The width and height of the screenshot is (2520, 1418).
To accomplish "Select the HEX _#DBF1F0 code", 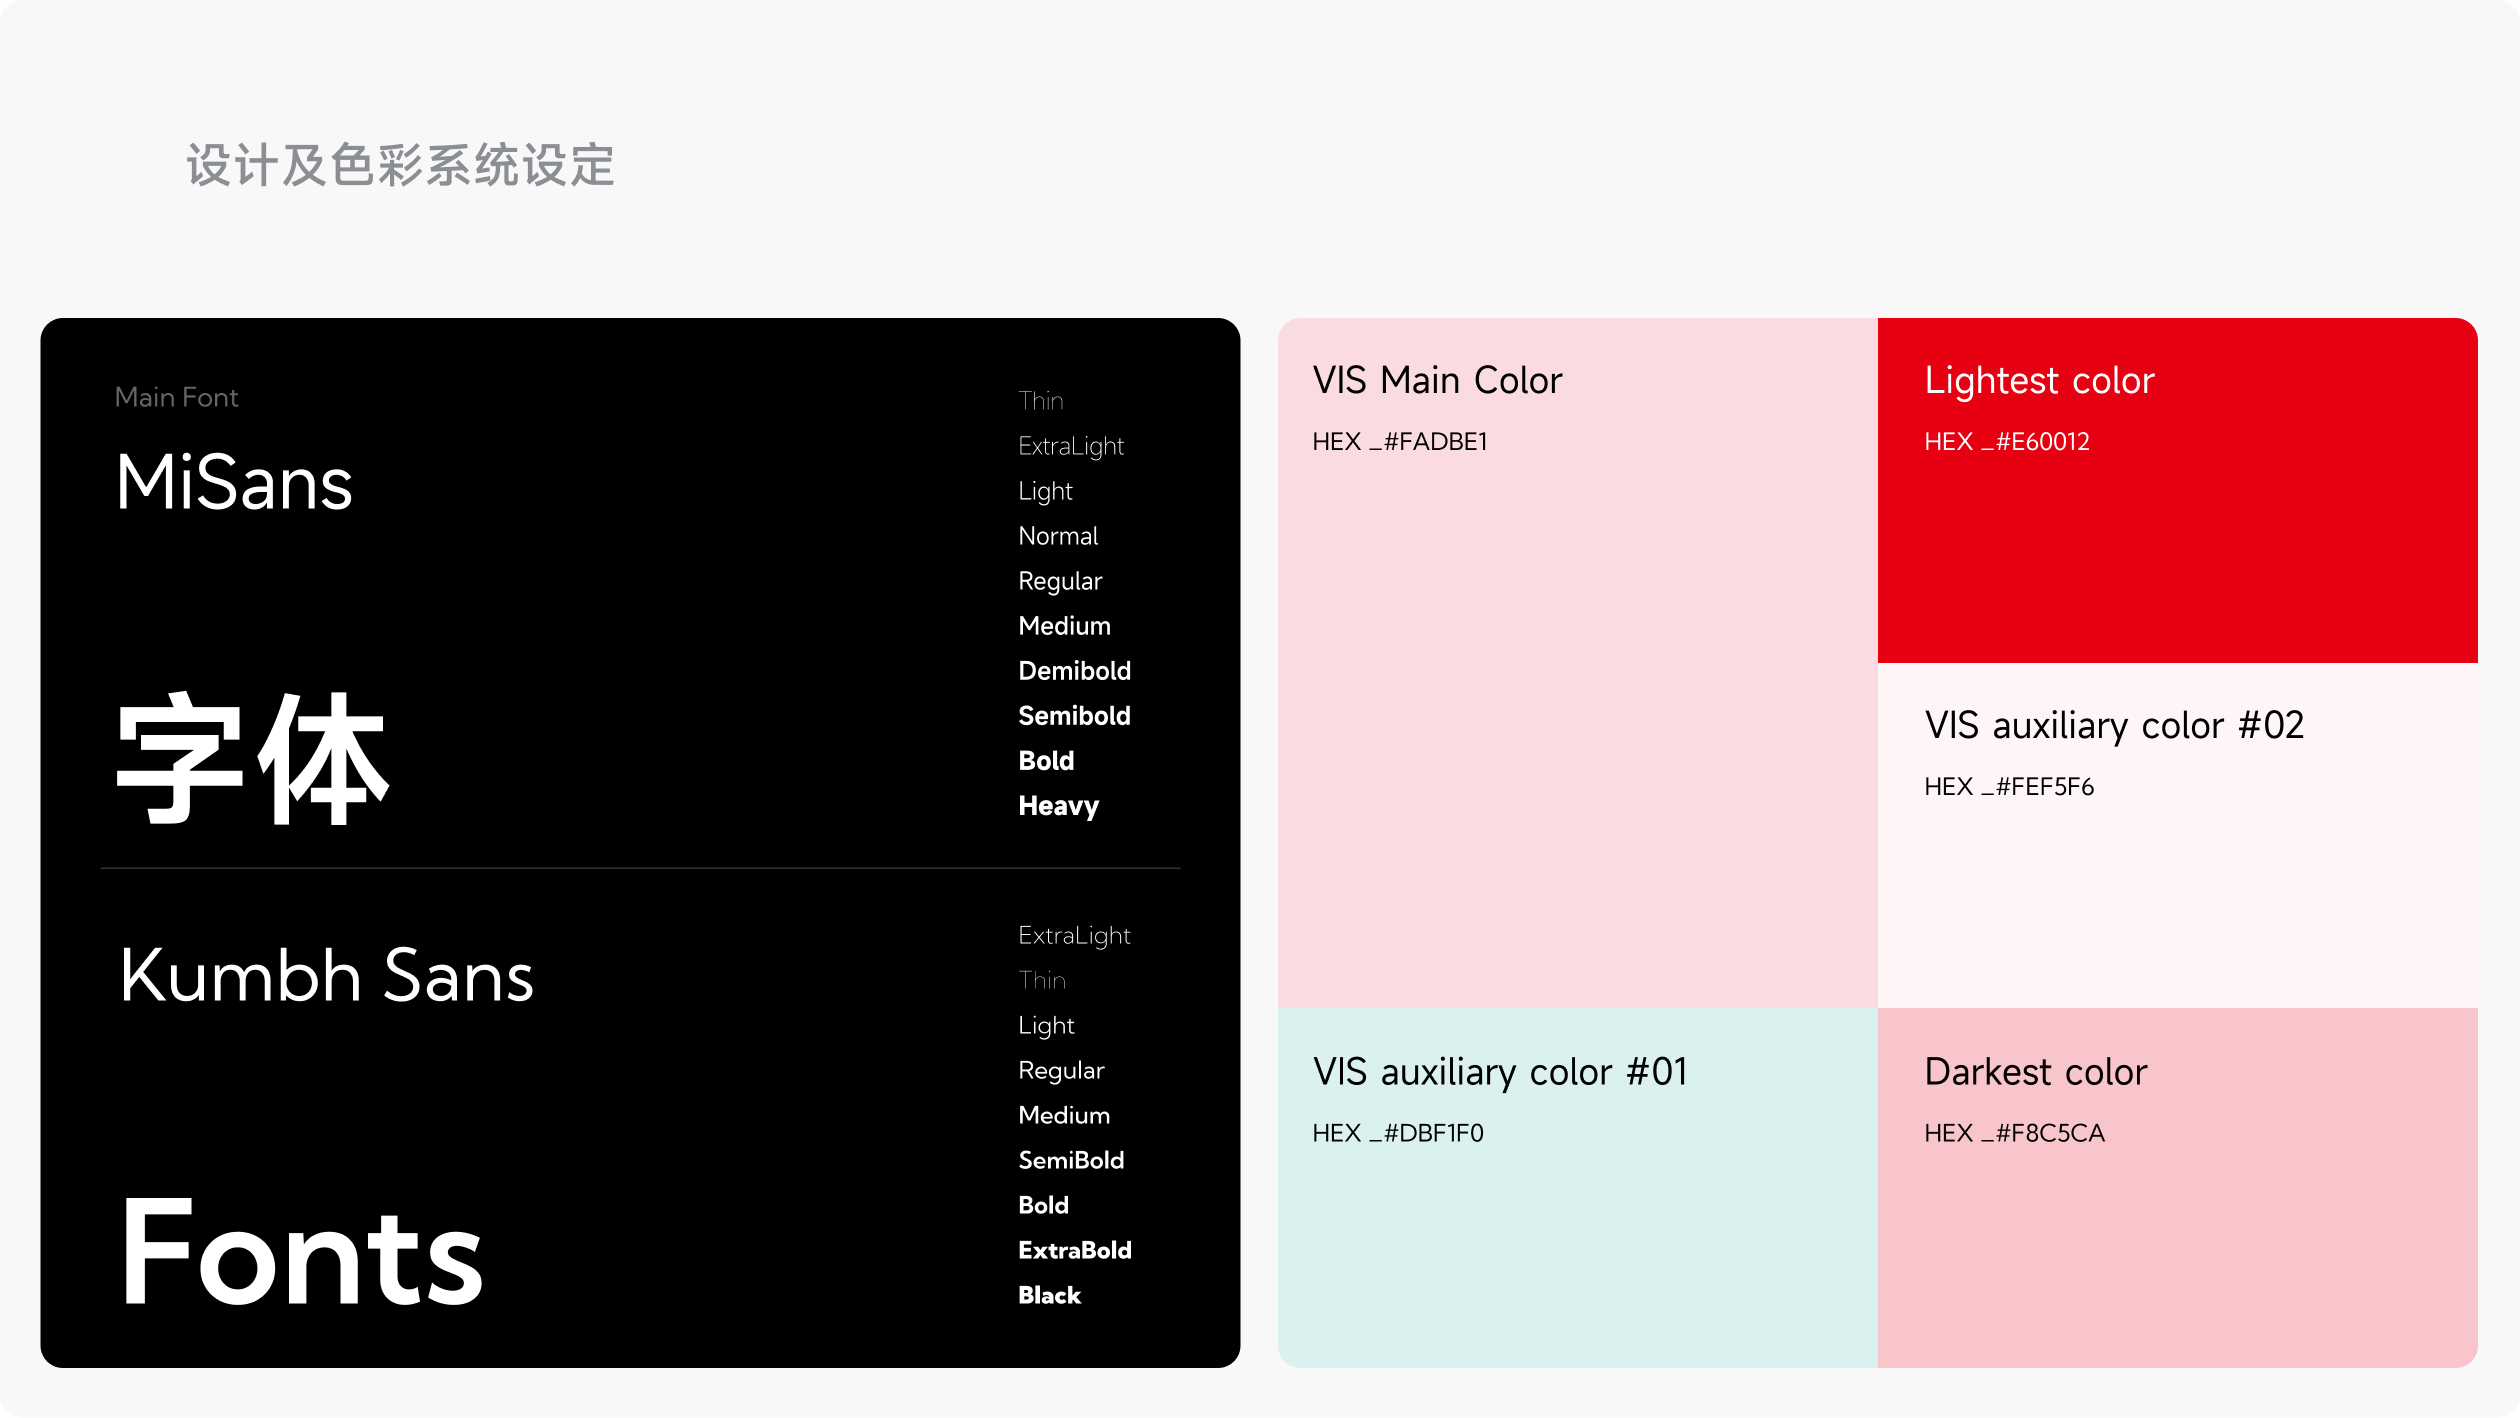I will (1397, 1133).
